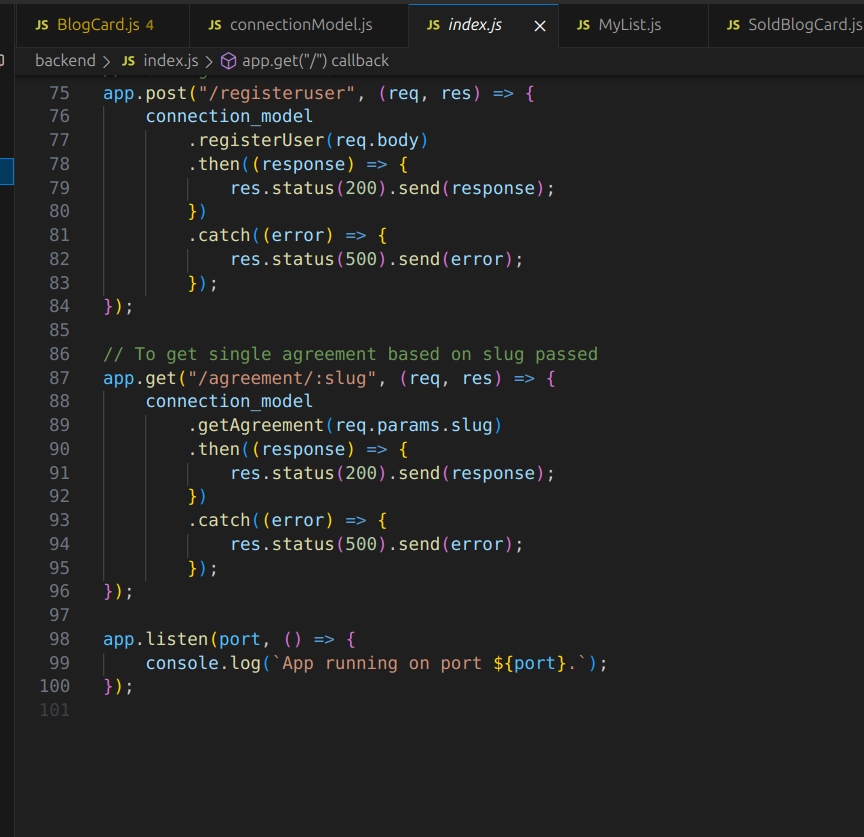Select the MyList.js tab

tap(629, 25)
